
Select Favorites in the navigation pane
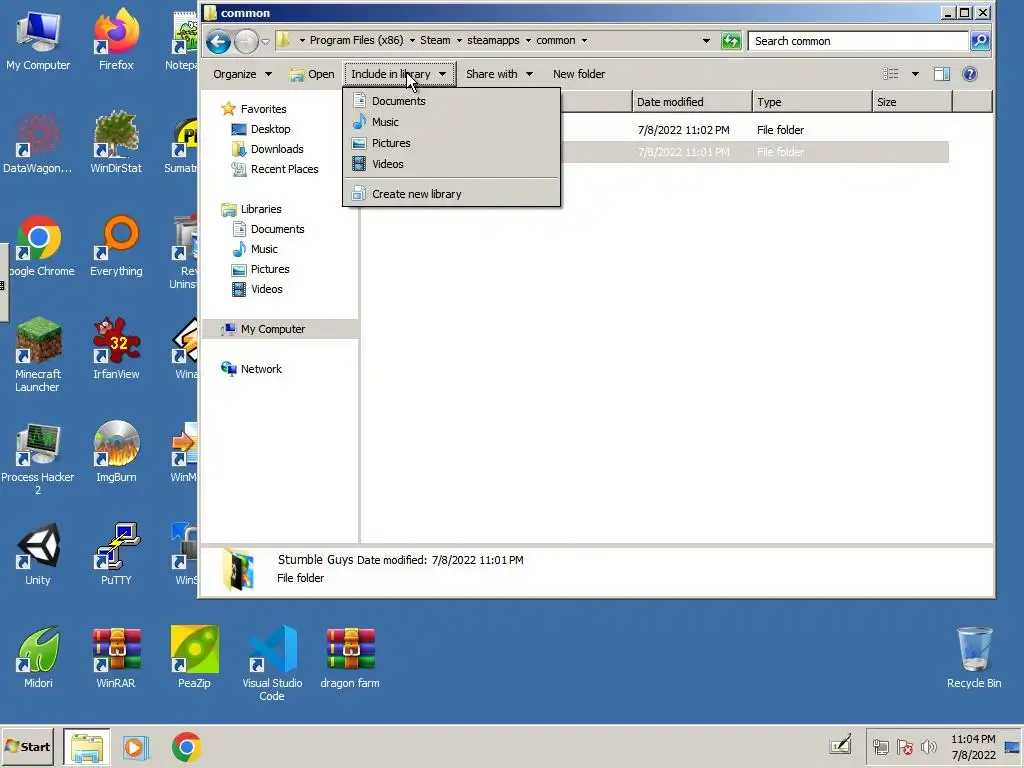263,108
